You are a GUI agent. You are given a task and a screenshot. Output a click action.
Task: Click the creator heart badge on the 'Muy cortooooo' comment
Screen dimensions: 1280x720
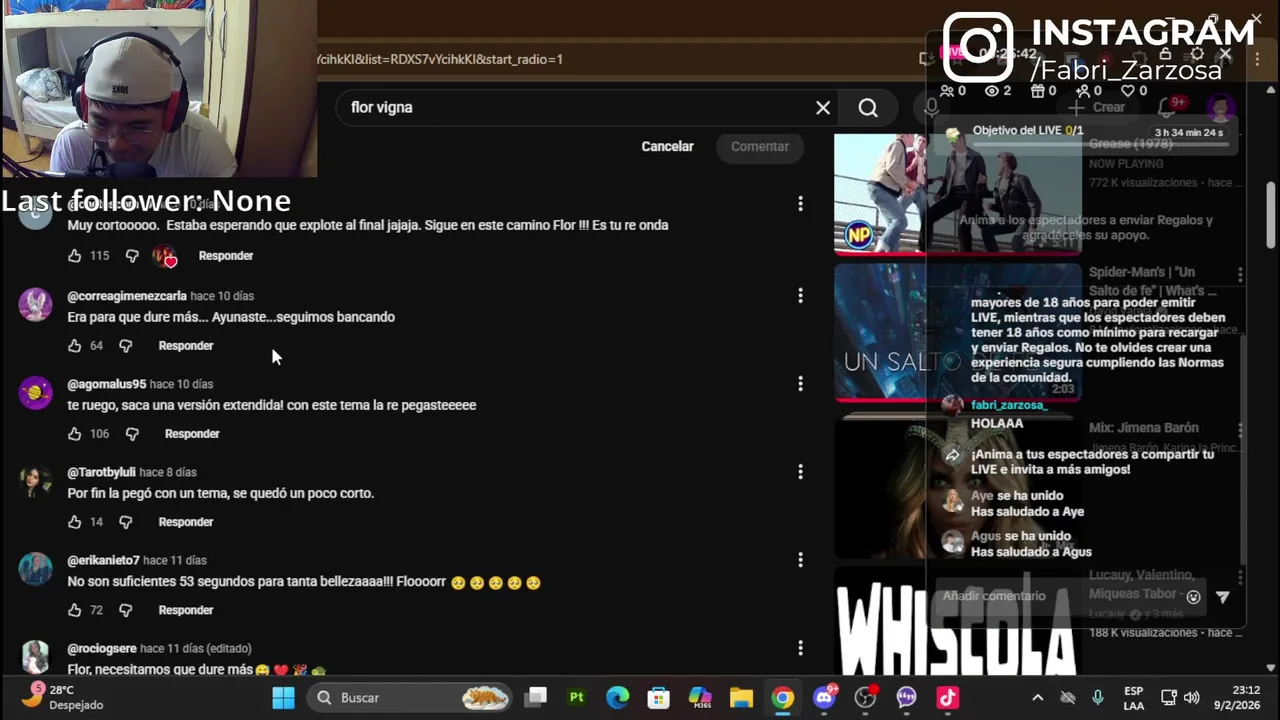[165, 257]
